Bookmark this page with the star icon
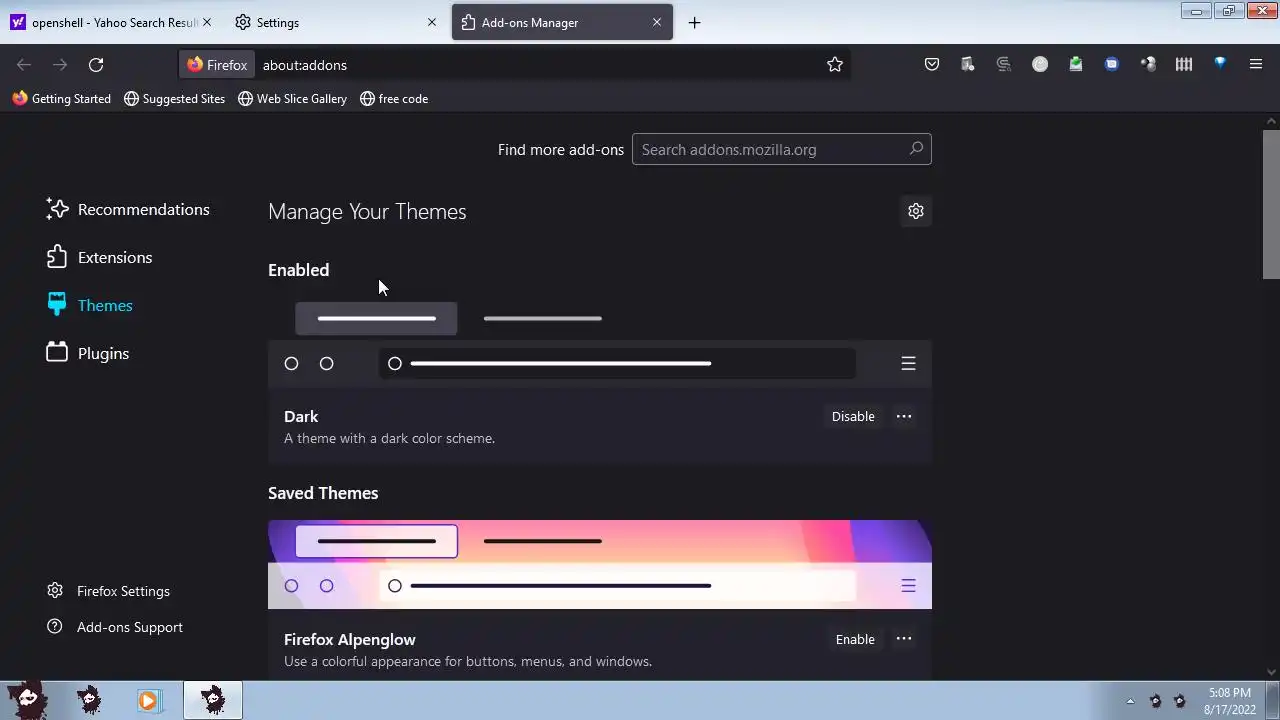The height and width of the screenshot is (720, 1280). click(x=835, y=65)
